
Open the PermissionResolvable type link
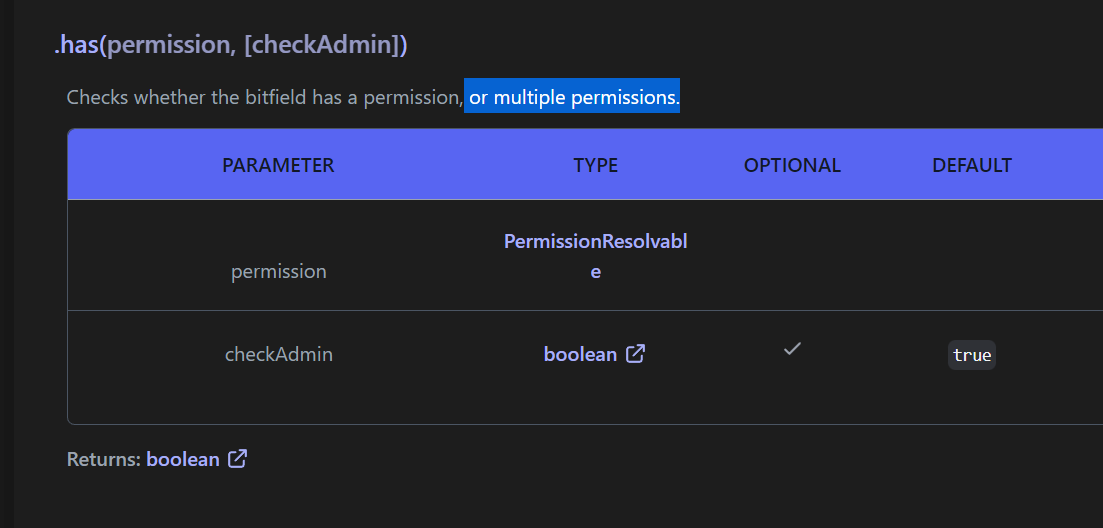point(595,256)
